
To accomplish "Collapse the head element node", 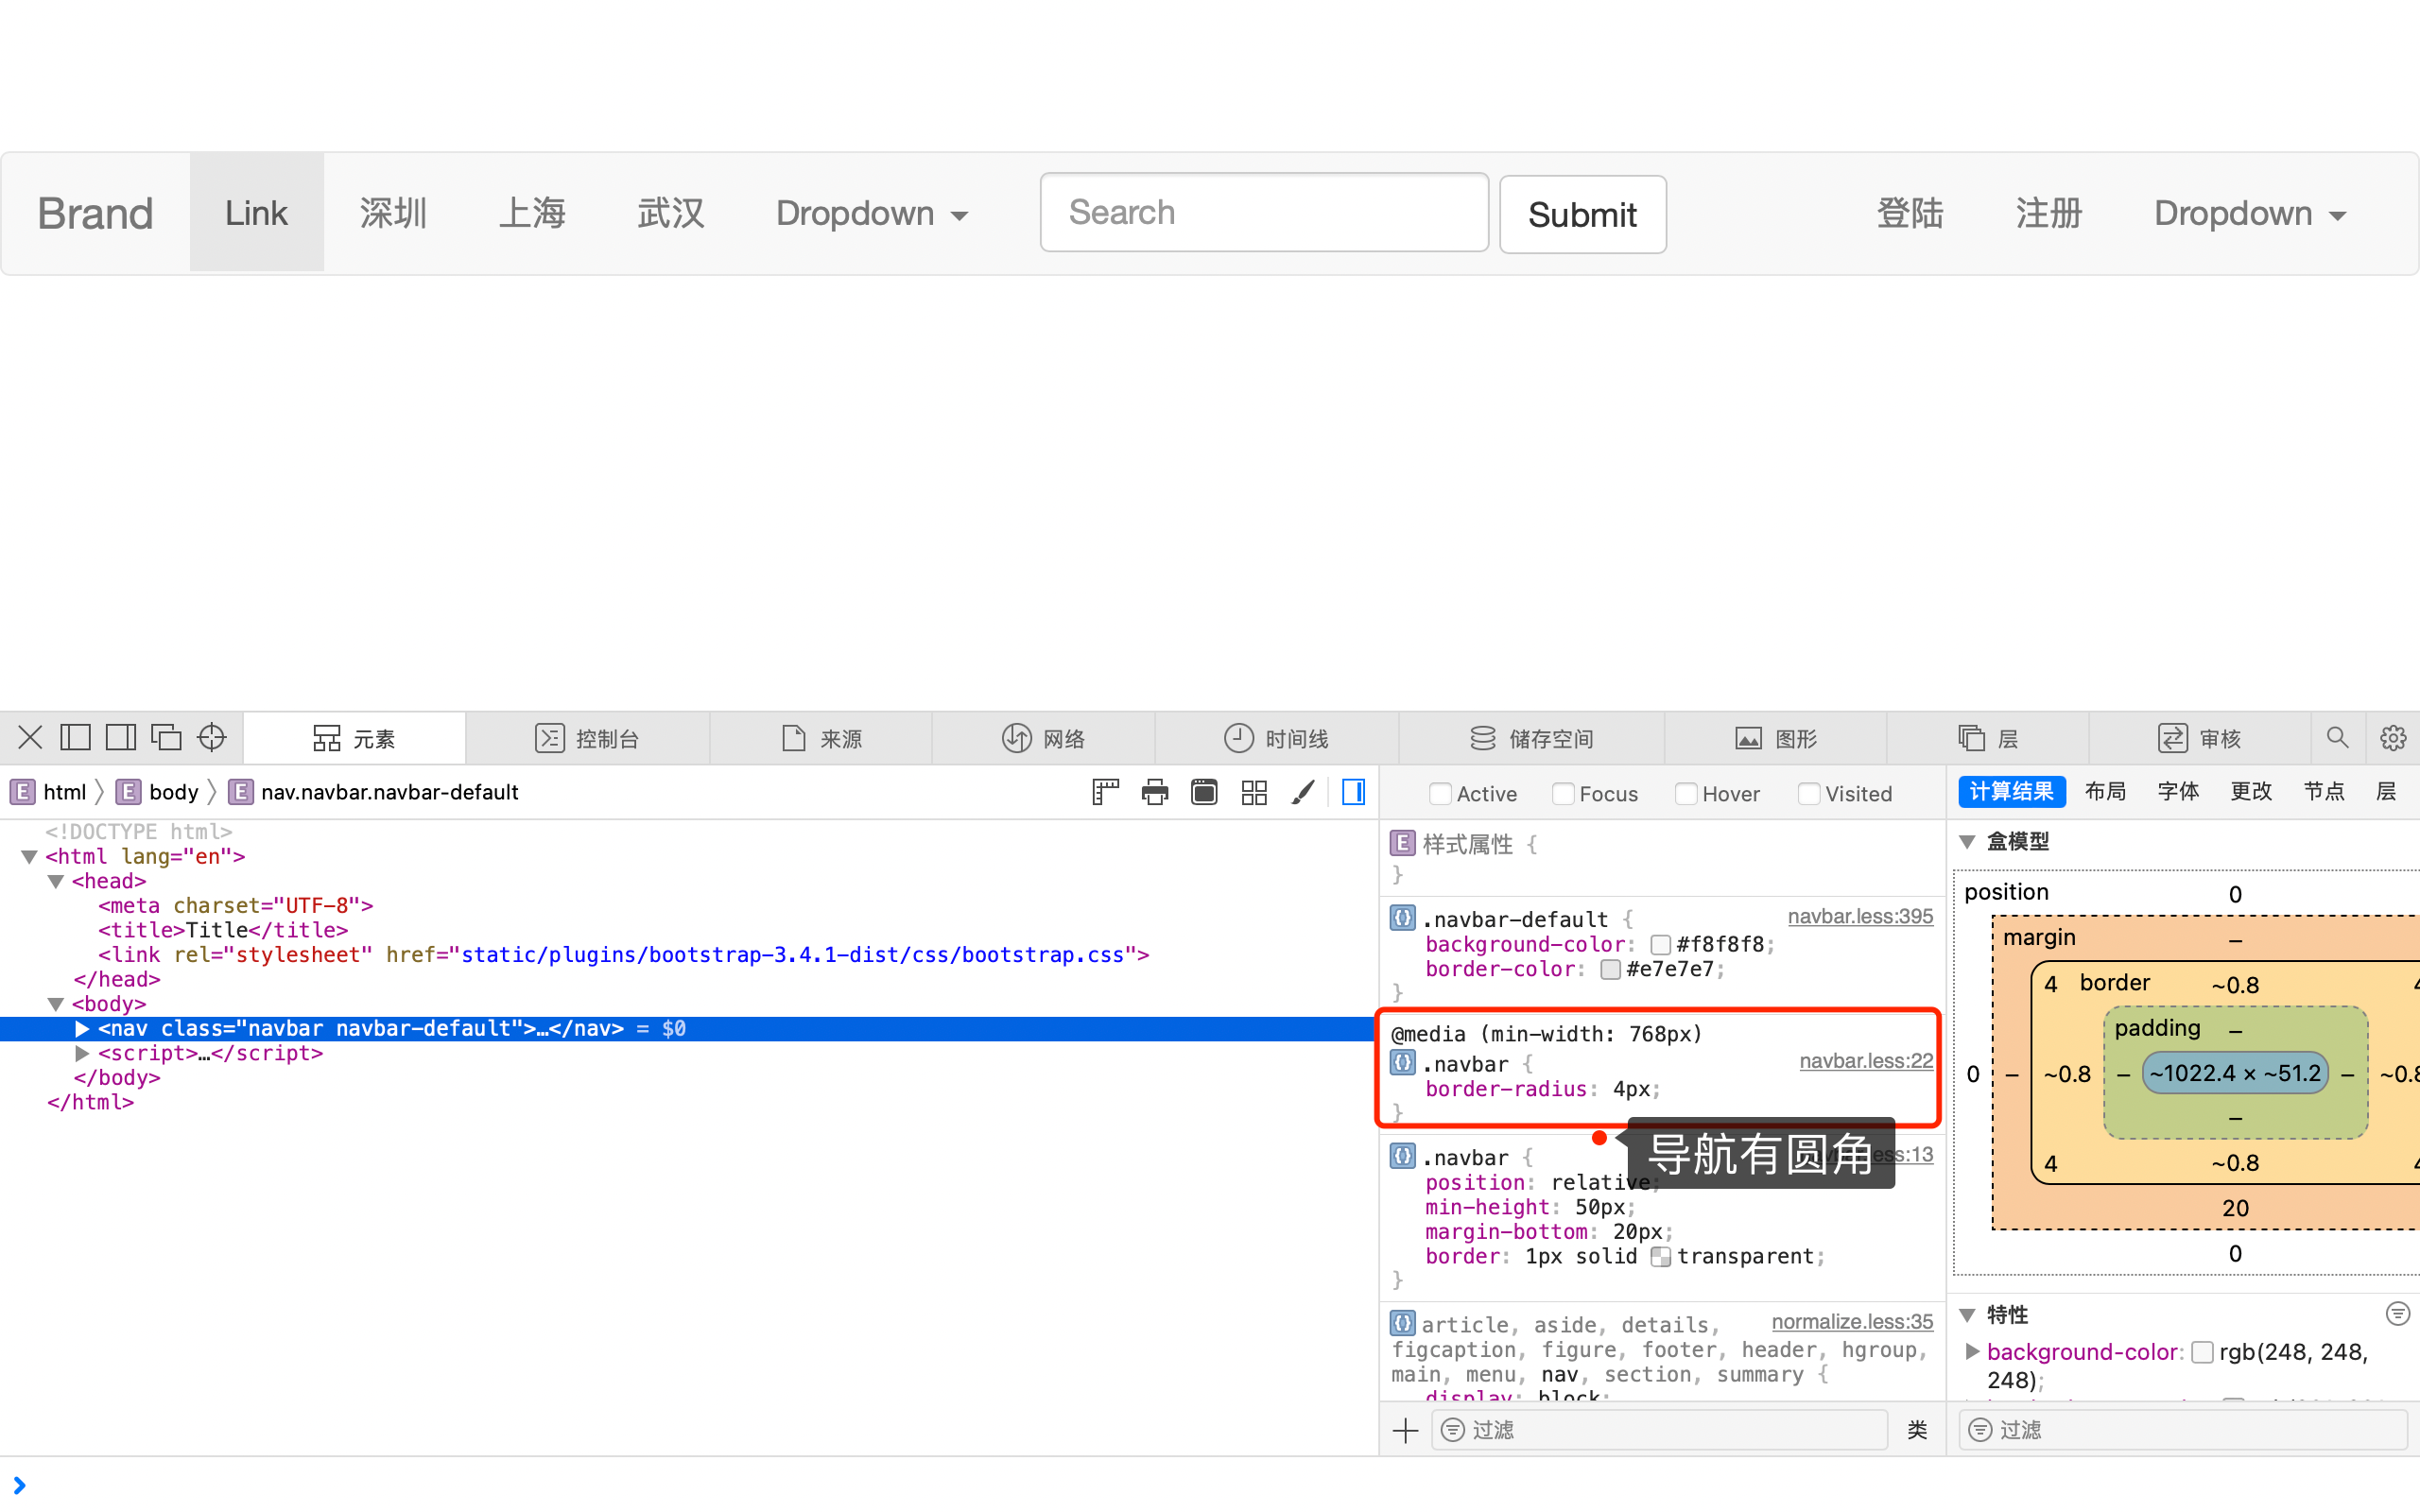I will 56,882.
